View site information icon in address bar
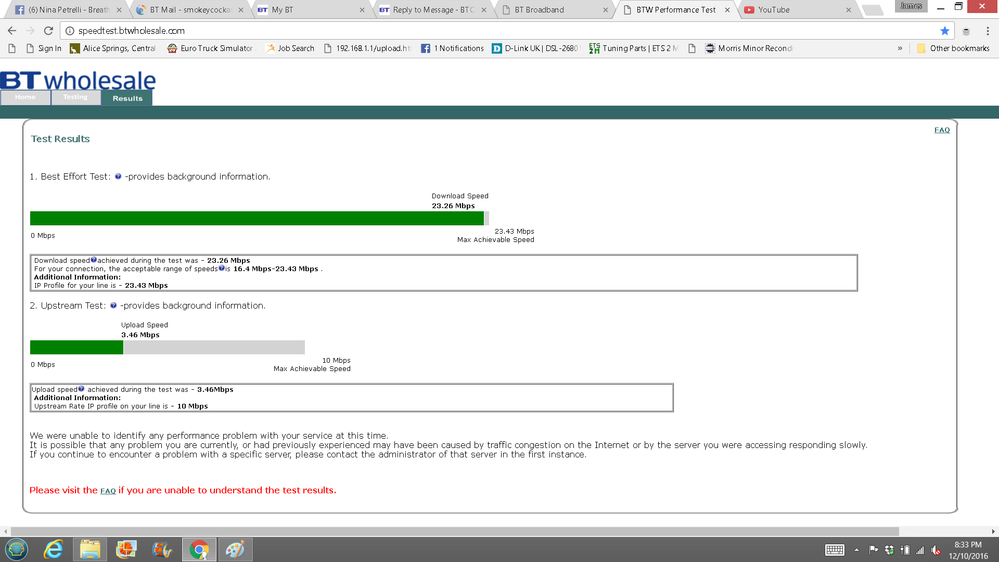 point(70,31)
